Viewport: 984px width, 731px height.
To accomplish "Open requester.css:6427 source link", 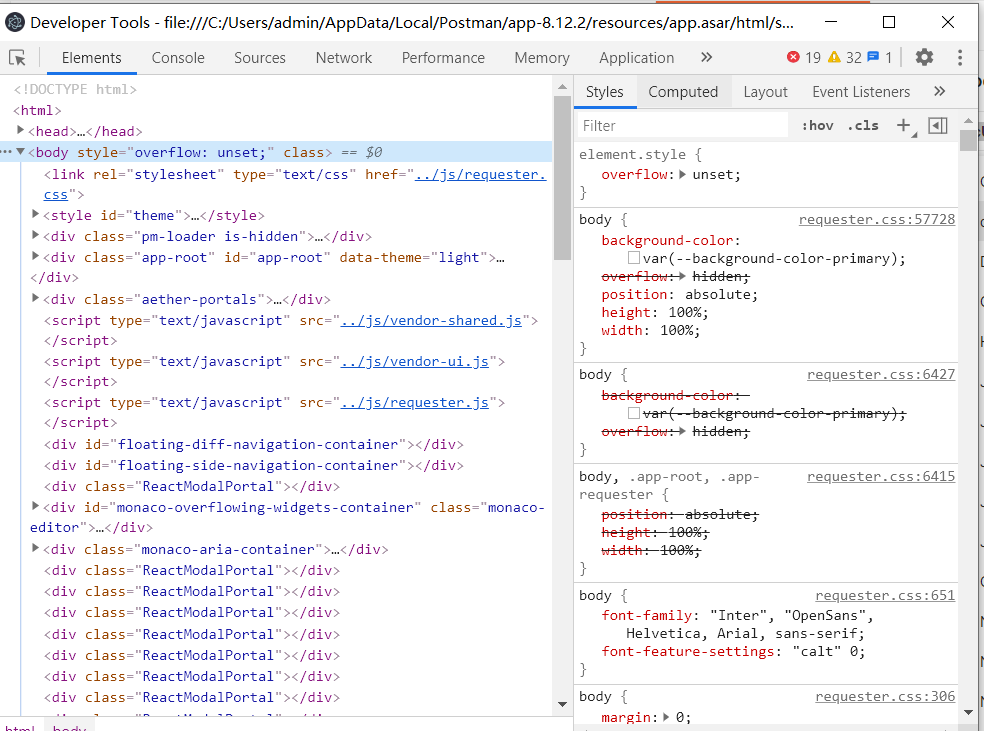I will (x=881, y=375).
